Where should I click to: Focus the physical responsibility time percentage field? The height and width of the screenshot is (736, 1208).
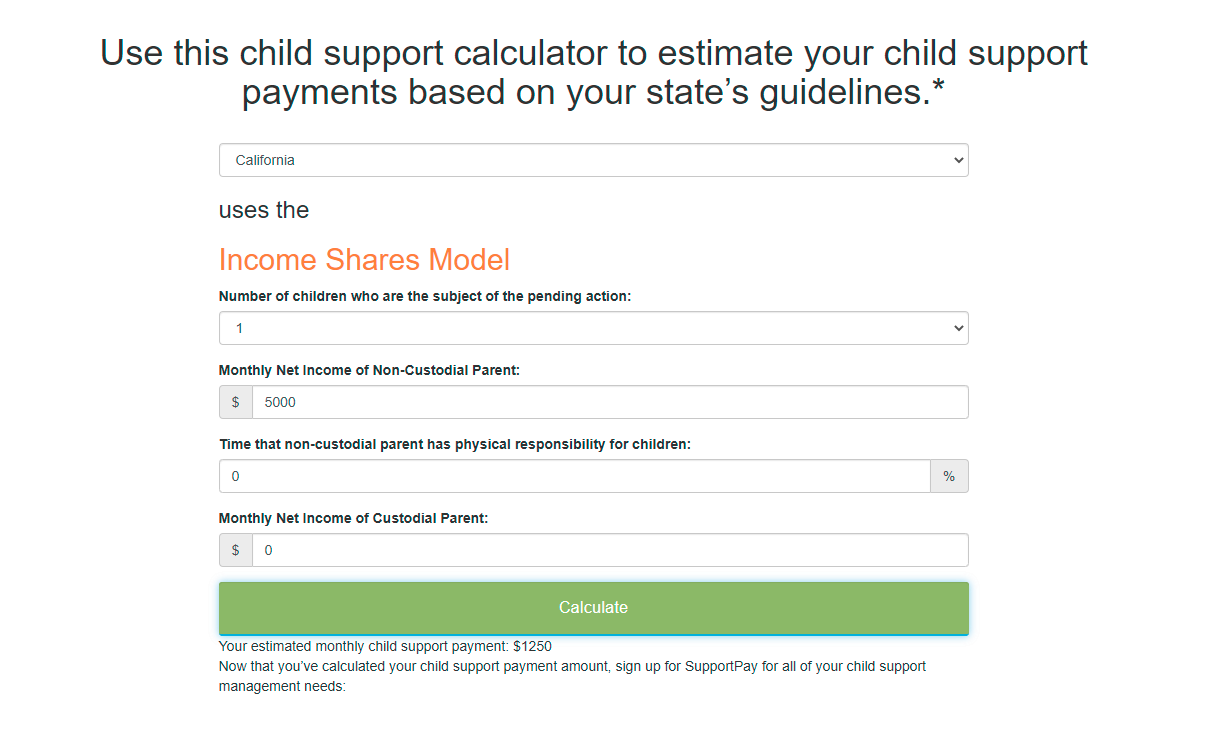point(575,476)
